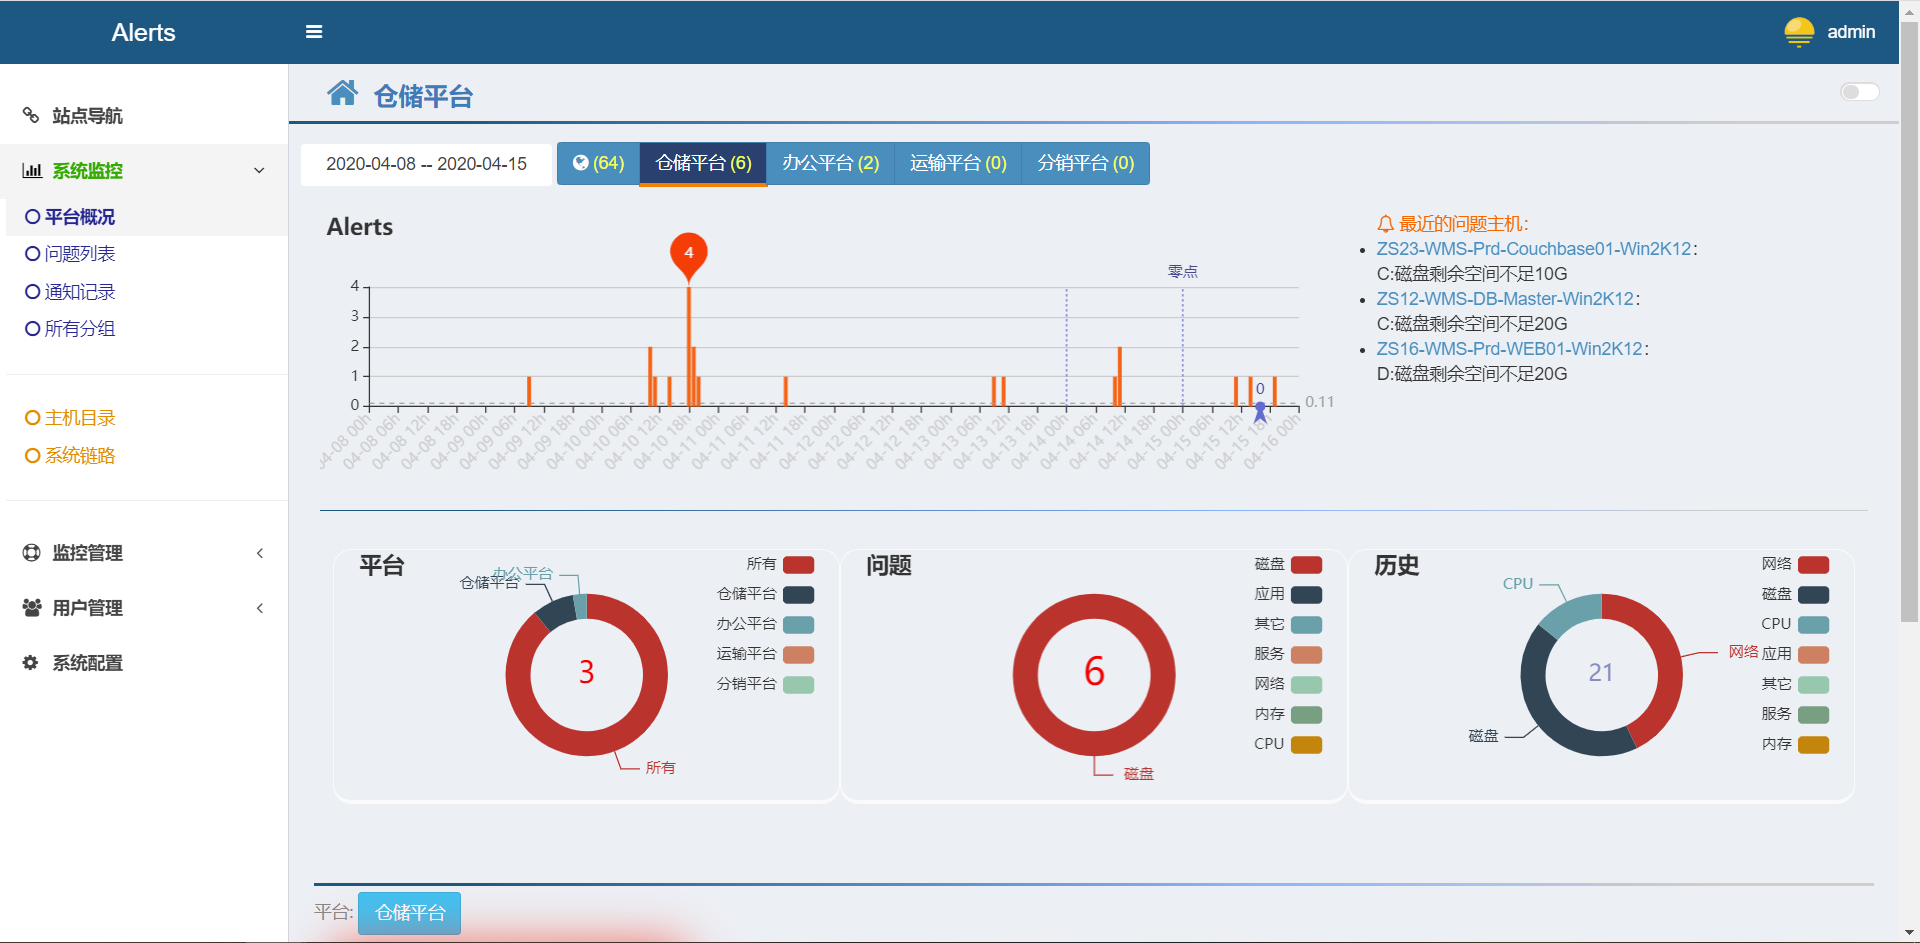The width and height of the screenshot is (1920, 943).
Task: Toggle 磁盘 legend in 问题 chart
Action: coord(1288,565)
